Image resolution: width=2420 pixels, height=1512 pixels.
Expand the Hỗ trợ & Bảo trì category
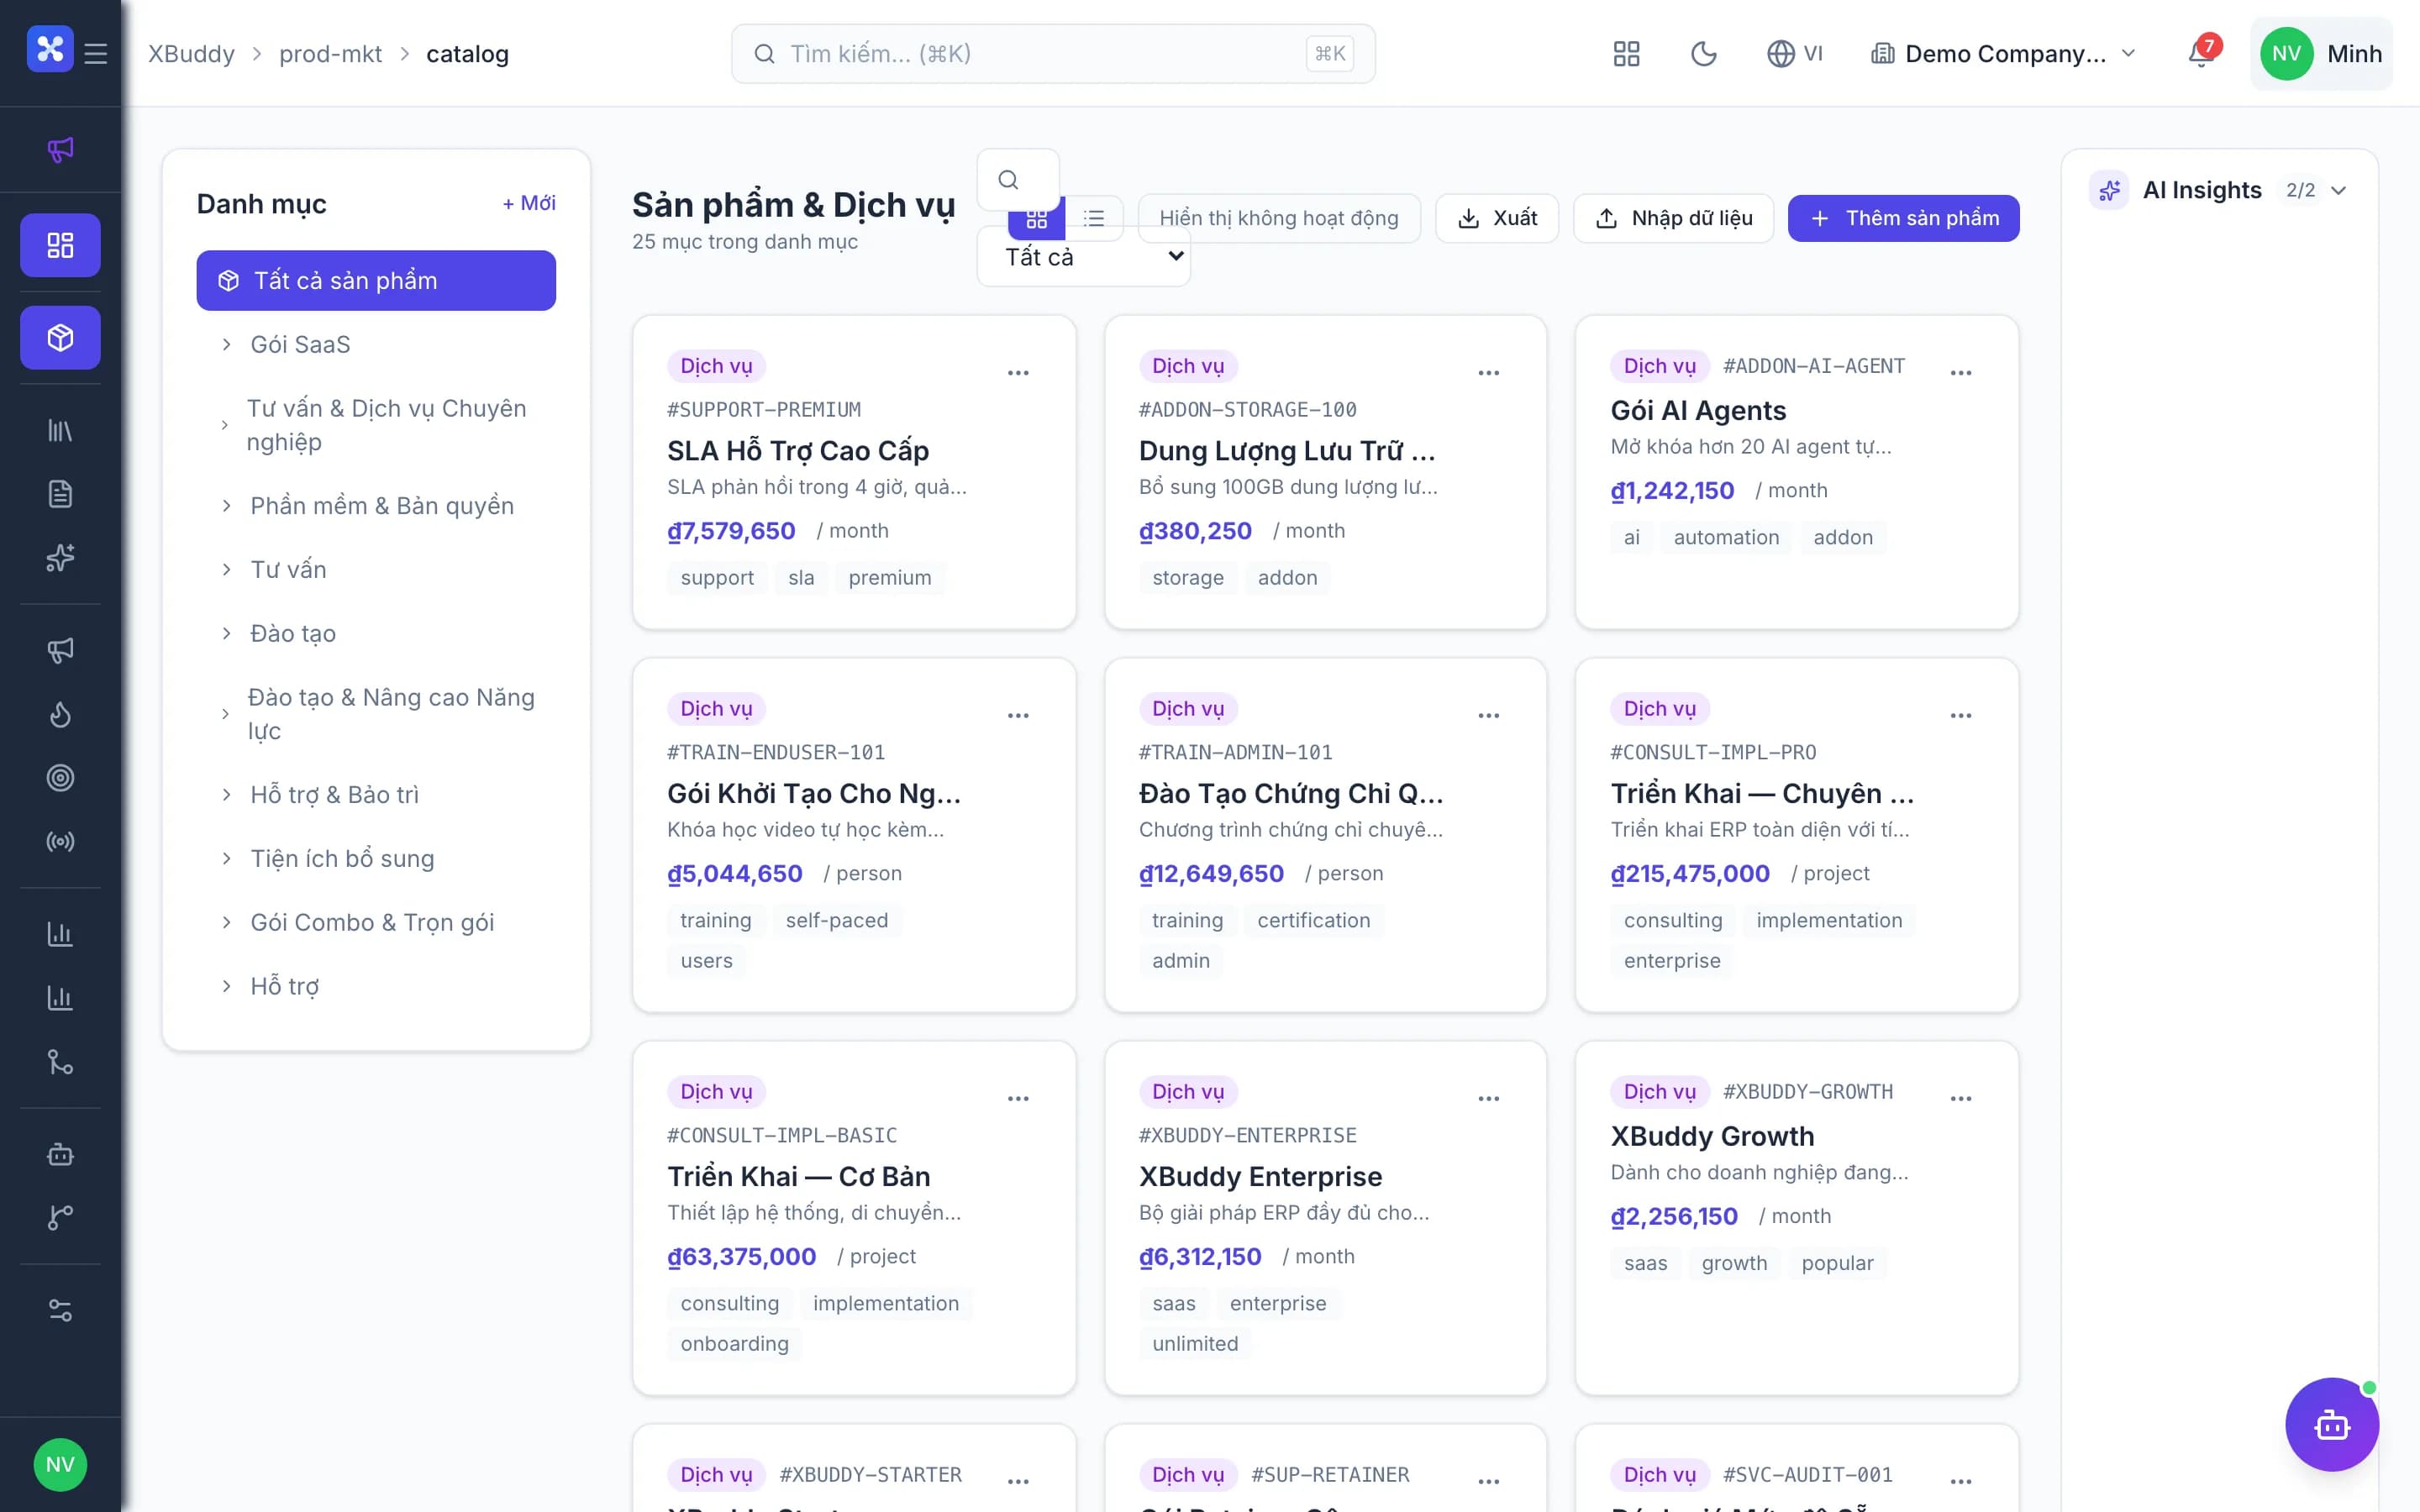pos(227,795)
